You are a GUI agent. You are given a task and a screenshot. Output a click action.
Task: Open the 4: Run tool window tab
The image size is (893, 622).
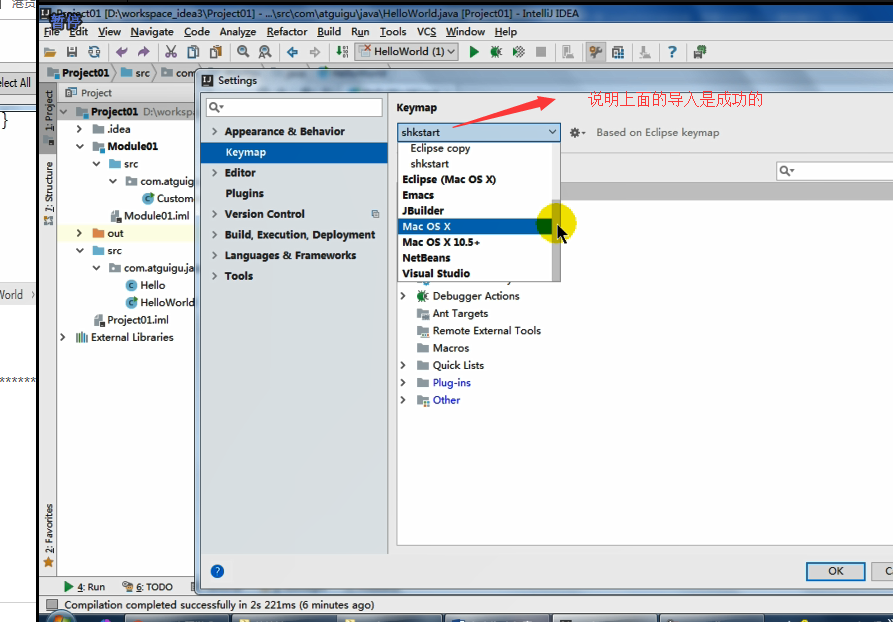[x=84, y=587]
